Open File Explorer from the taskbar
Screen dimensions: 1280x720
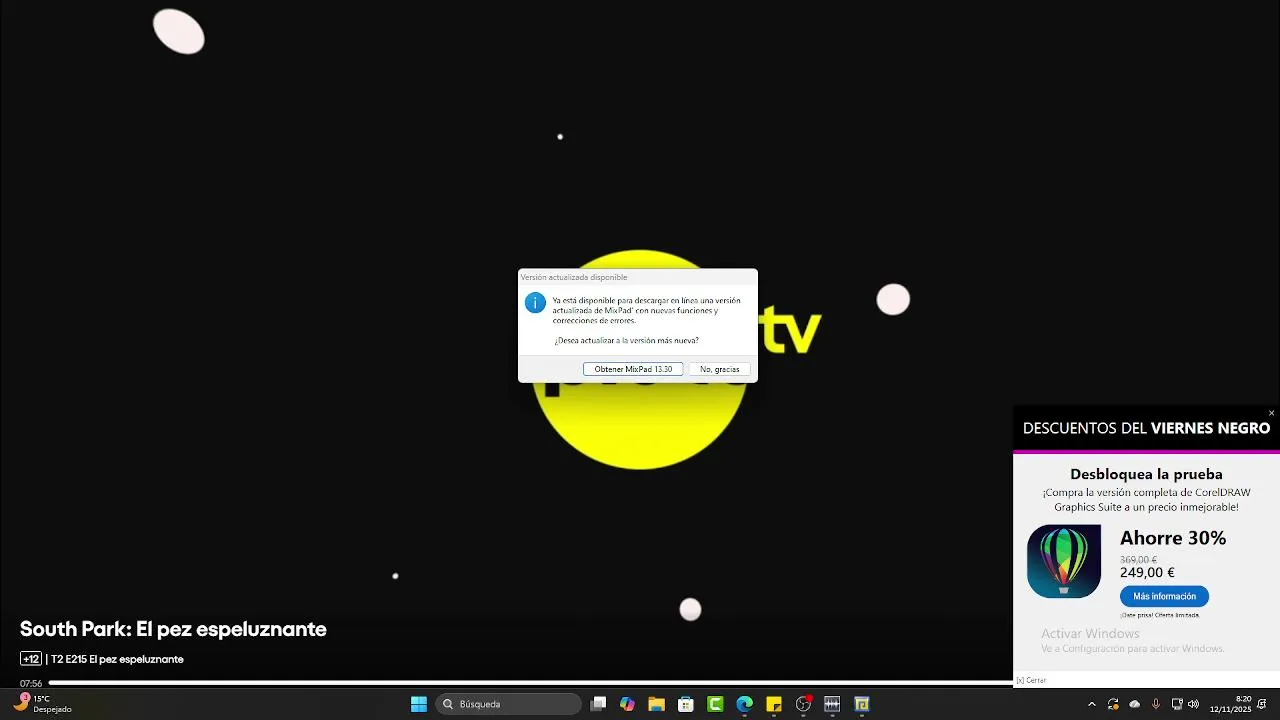coord(656,704)
